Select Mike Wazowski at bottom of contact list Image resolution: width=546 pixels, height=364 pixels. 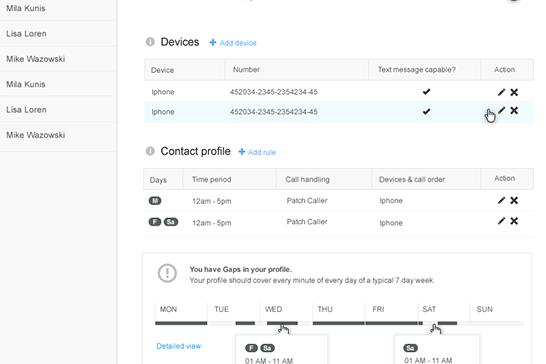(x=36, y=135)
